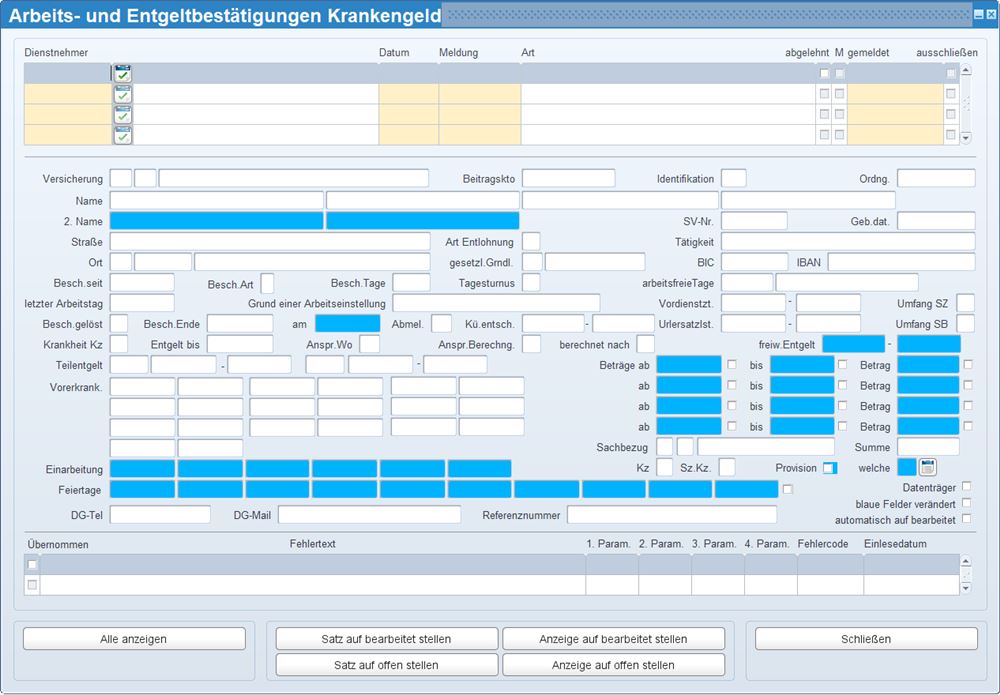Toggle M checkbox in first Dienstnehmer row
The width and height of the screenshot is (1000, 695).
840,73
